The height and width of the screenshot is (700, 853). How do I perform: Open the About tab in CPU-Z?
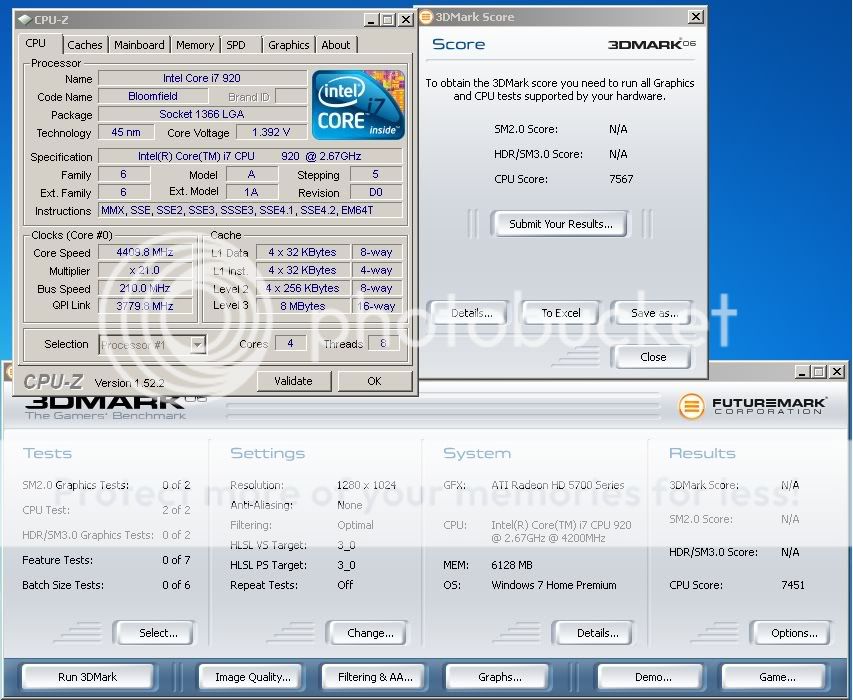pos(336,45)
